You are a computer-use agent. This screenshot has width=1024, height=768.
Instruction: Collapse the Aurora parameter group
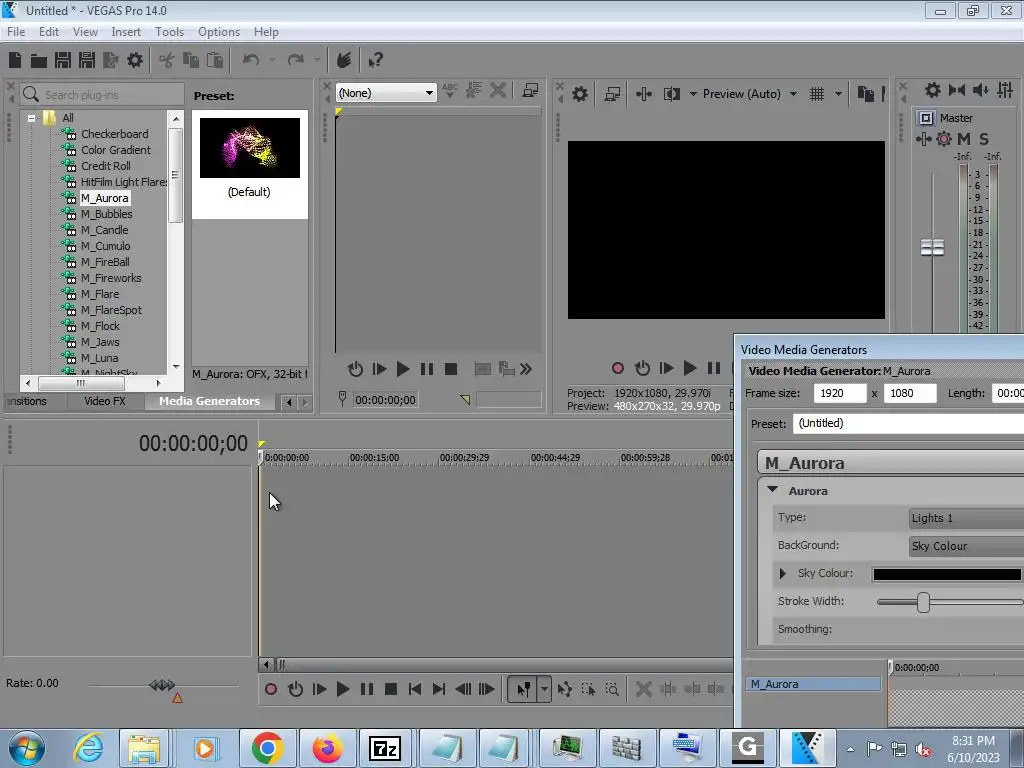coord(773,489)
